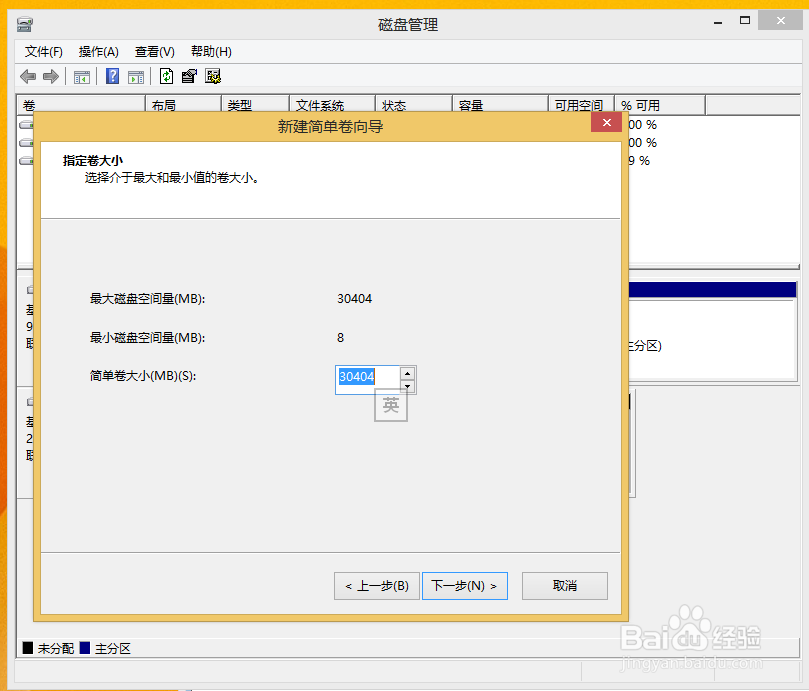
Task: Click the 下一步(N) button to continue
Action: tap(464, 585)
